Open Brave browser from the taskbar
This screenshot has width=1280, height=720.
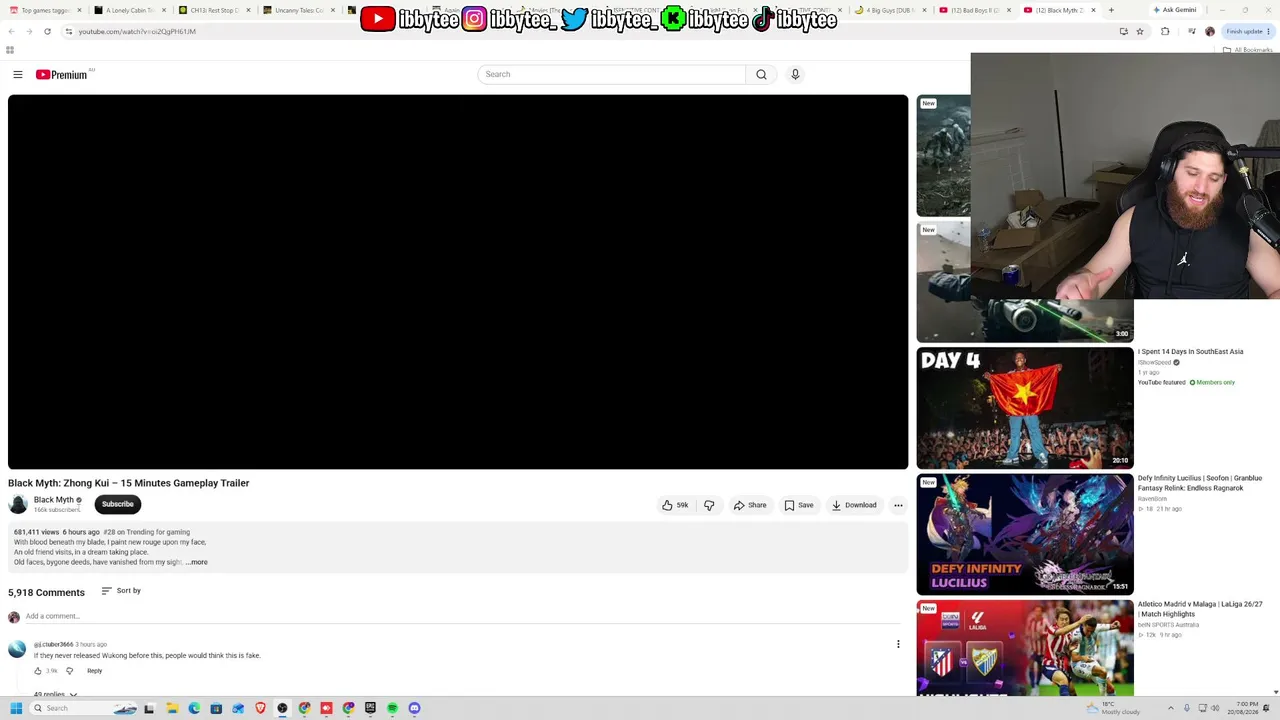pyautogui.click(x=260, y=708)
